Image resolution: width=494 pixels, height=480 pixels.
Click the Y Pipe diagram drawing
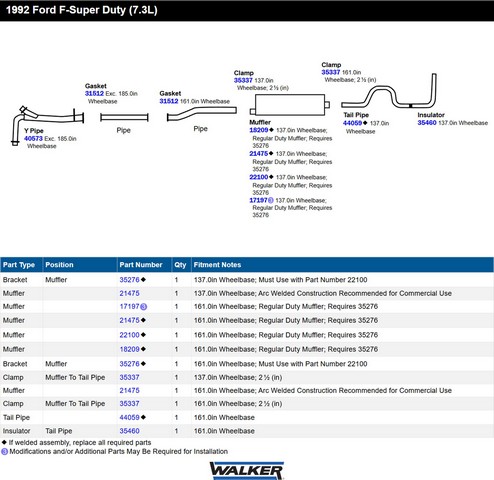tap(47, 126)
